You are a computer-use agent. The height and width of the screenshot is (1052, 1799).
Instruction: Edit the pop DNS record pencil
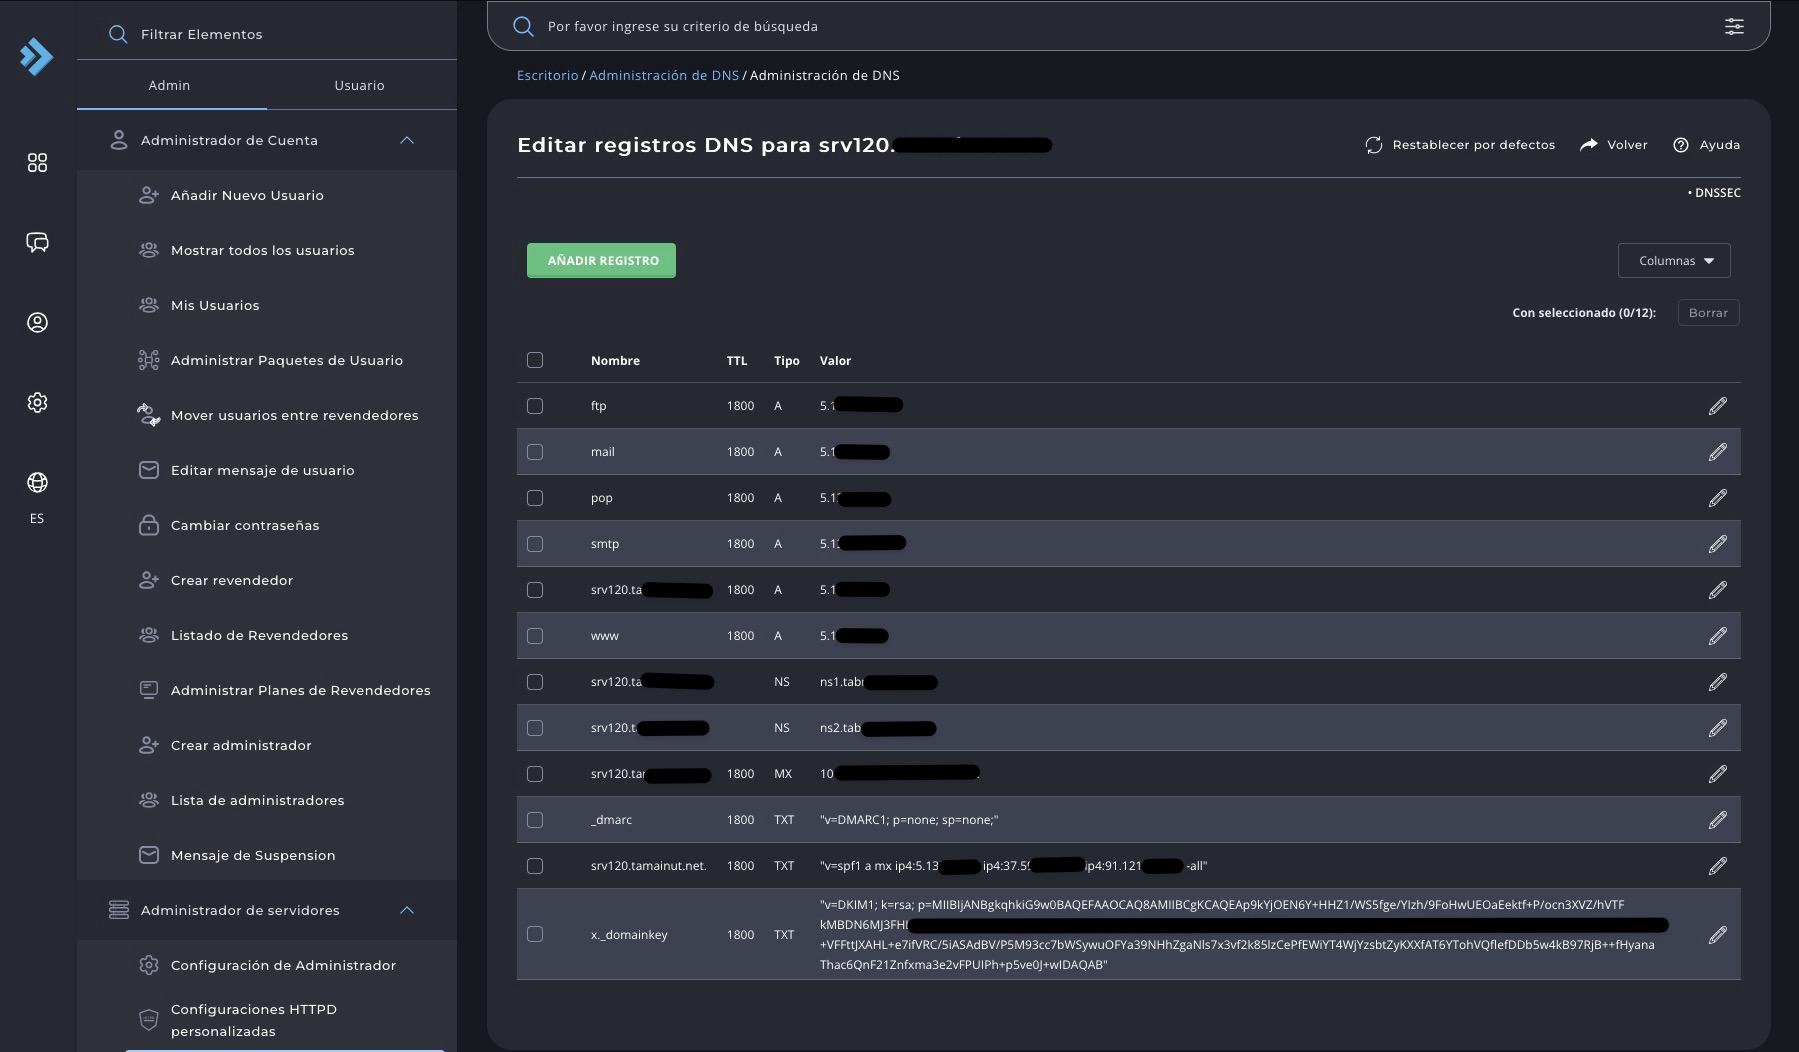tap(1717, 498)
